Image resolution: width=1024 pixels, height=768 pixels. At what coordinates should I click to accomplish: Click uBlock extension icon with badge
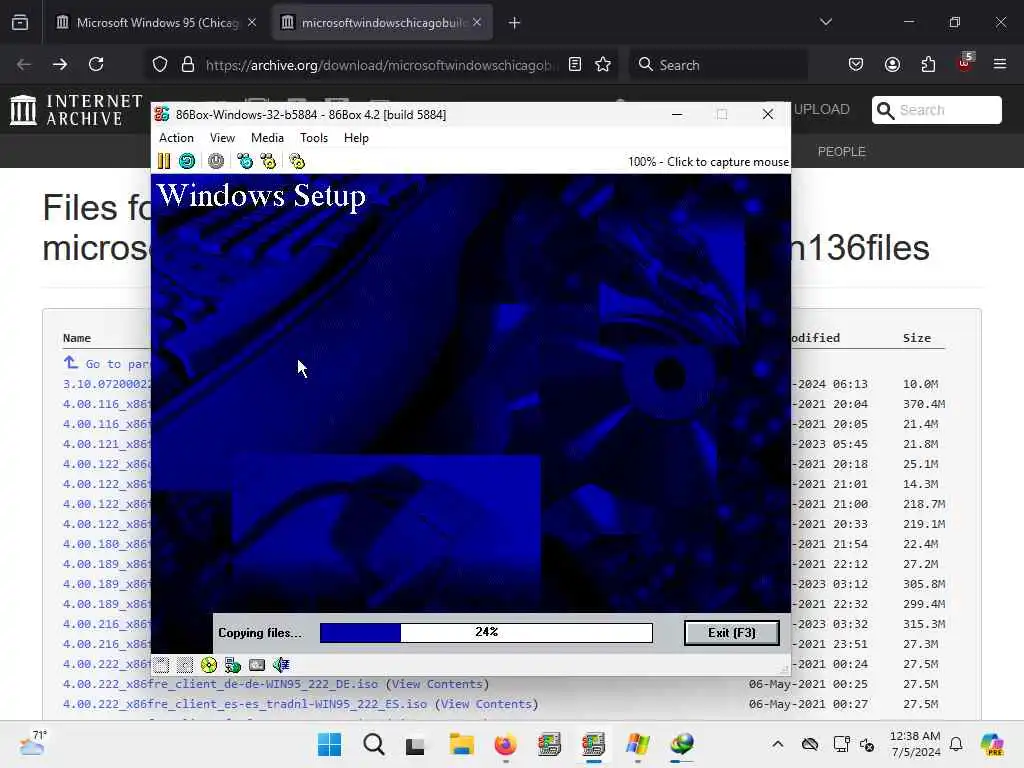pyautogui.click(x=965, y=63)
